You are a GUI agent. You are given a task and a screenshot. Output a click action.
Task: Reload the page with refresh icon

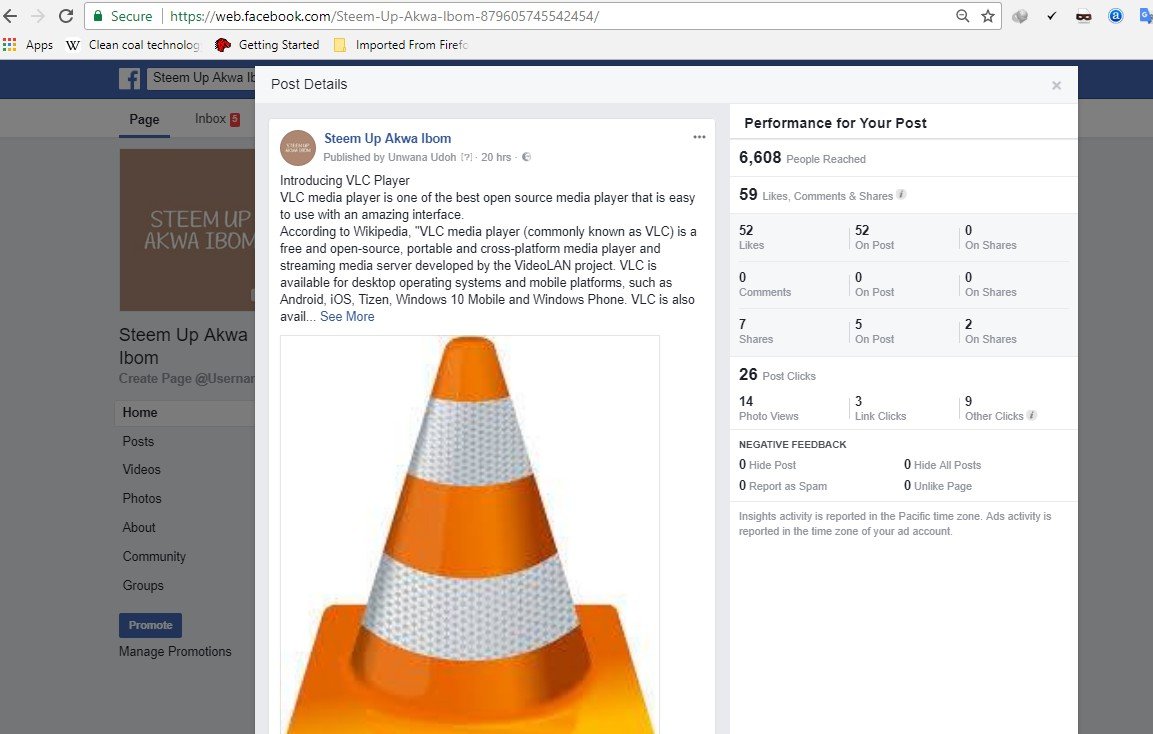(65, 15)
